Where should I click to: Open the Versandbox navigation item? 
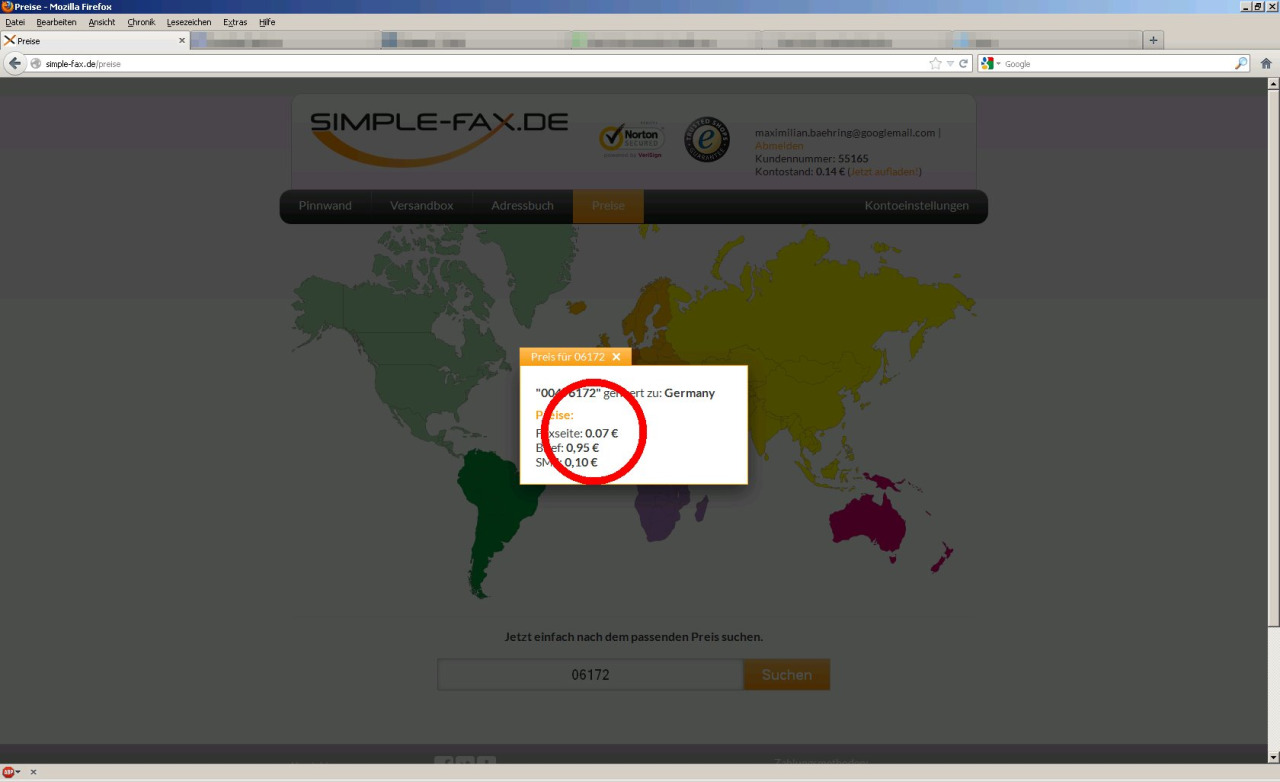pyautogui.click(x=421, y=206)
